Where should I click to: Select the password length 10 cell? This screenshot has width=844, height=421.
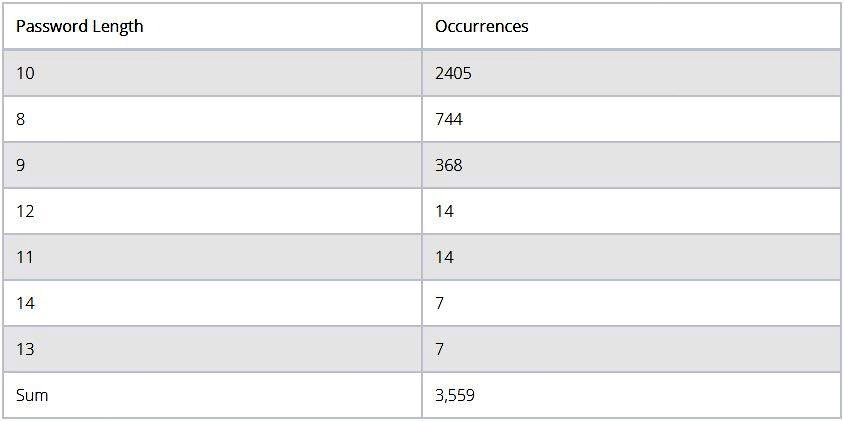coord(212,73)
